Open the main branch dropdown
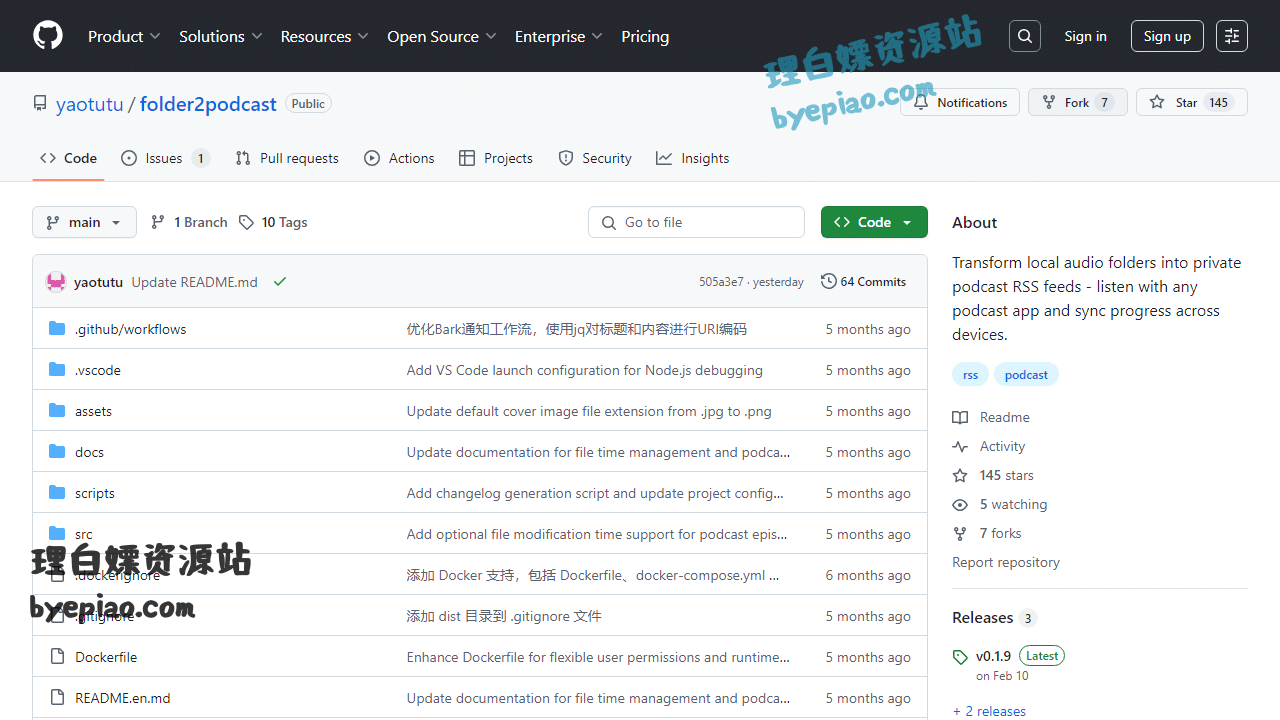 point(84,222)
